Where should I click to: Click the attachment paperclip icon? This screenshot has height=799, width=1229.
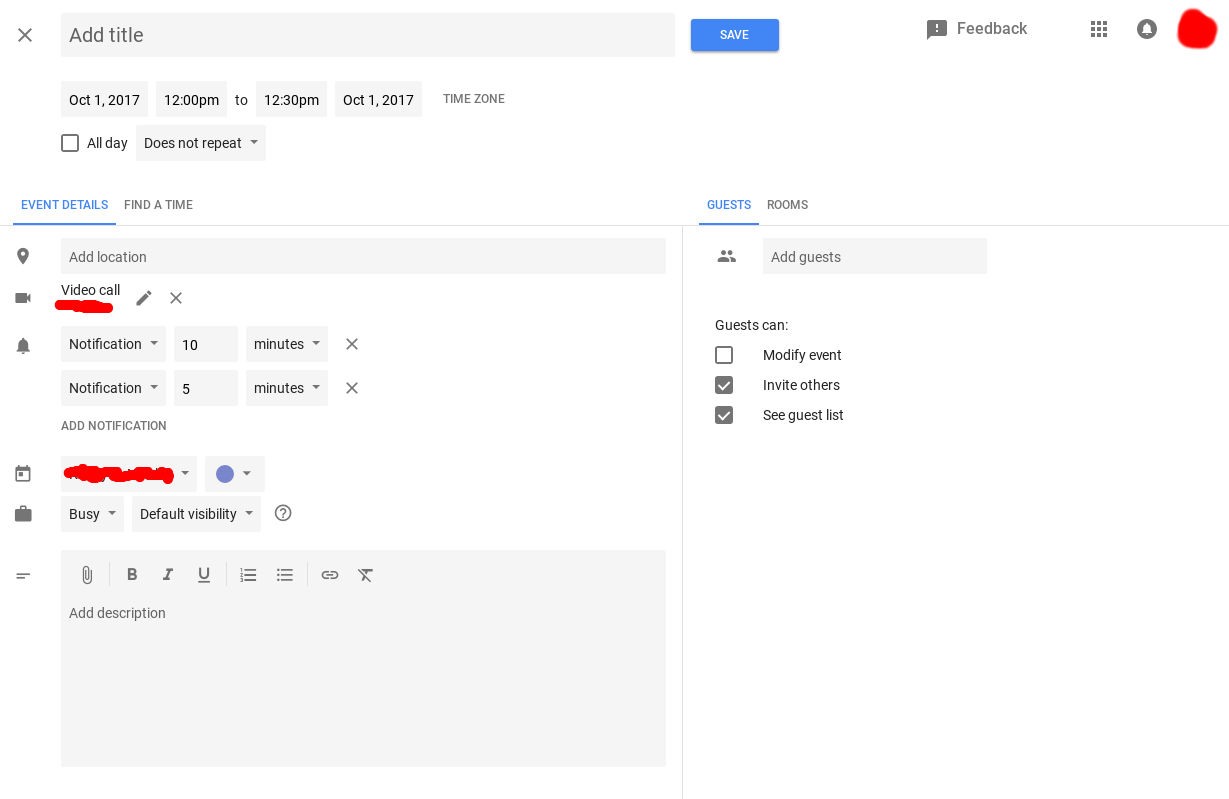[x=87, y=575]
